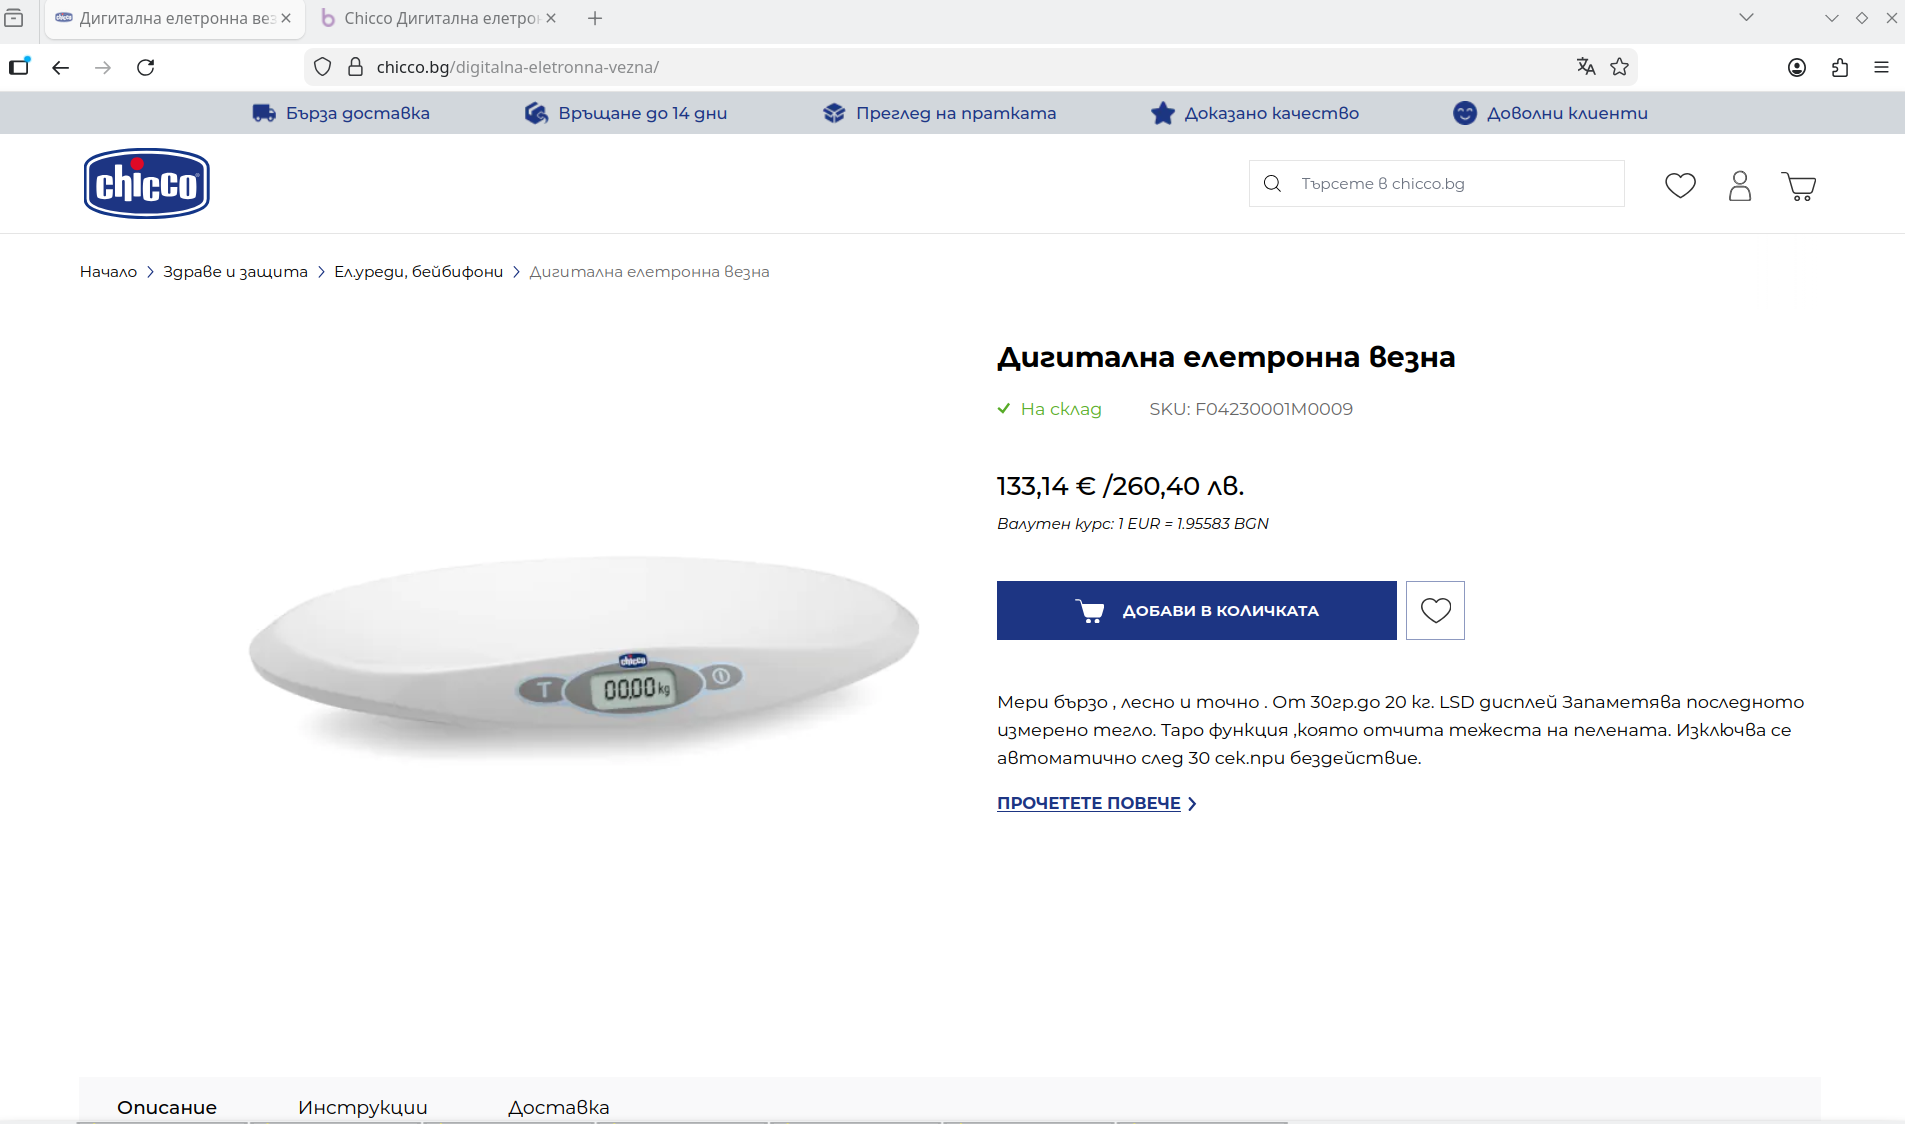This screenshot has width=1905, height=1124.
Task: Open the Firefox hamburger menu
Action: pos(1881,67)
